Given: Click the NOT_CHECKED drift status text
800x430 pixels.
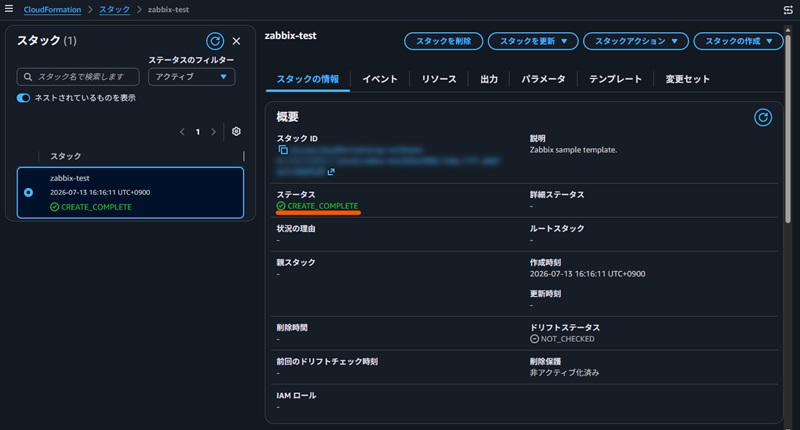Looking at the screenshot, I should click(567, 339).
